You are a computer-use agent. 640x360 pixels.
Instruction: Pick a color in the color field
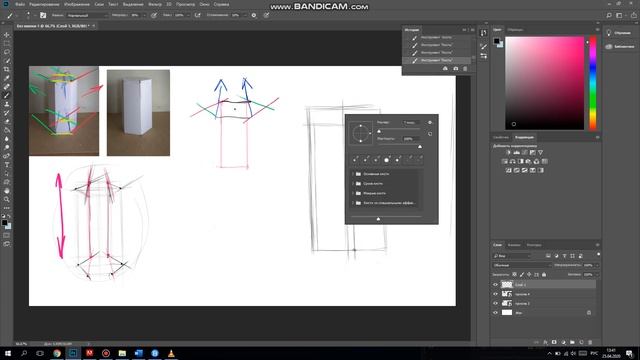pyautogui.click(x=544, y=83)
